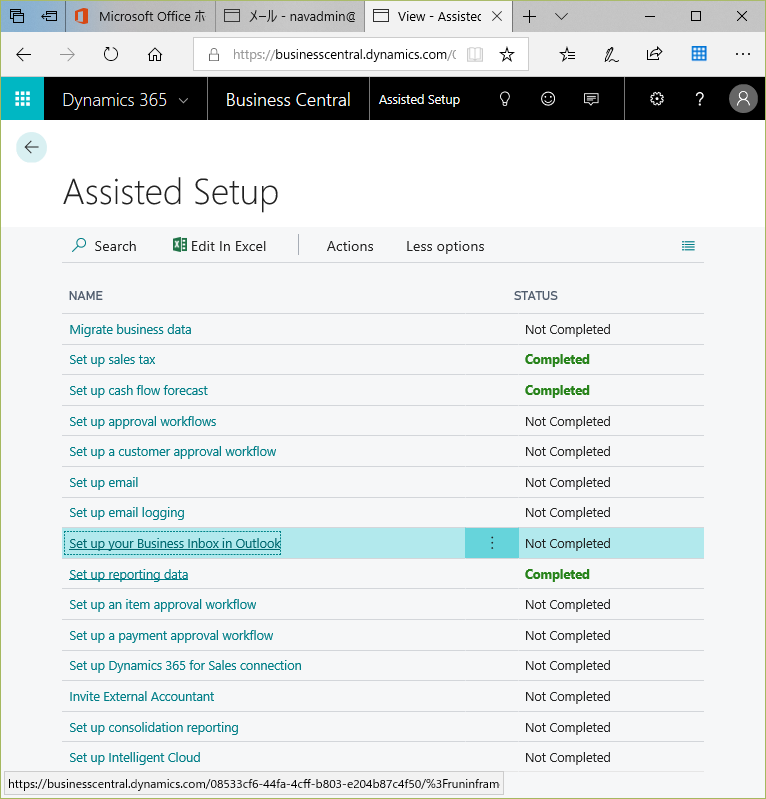Click the share page icon
This screenshot has height=799, width=766.
[x=654, y=54]
